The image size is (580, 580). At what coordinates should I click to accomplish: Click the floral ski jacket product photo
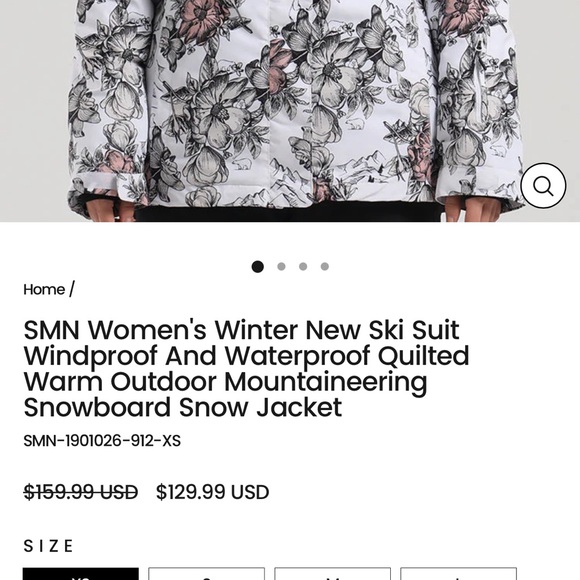click(290, 111)
